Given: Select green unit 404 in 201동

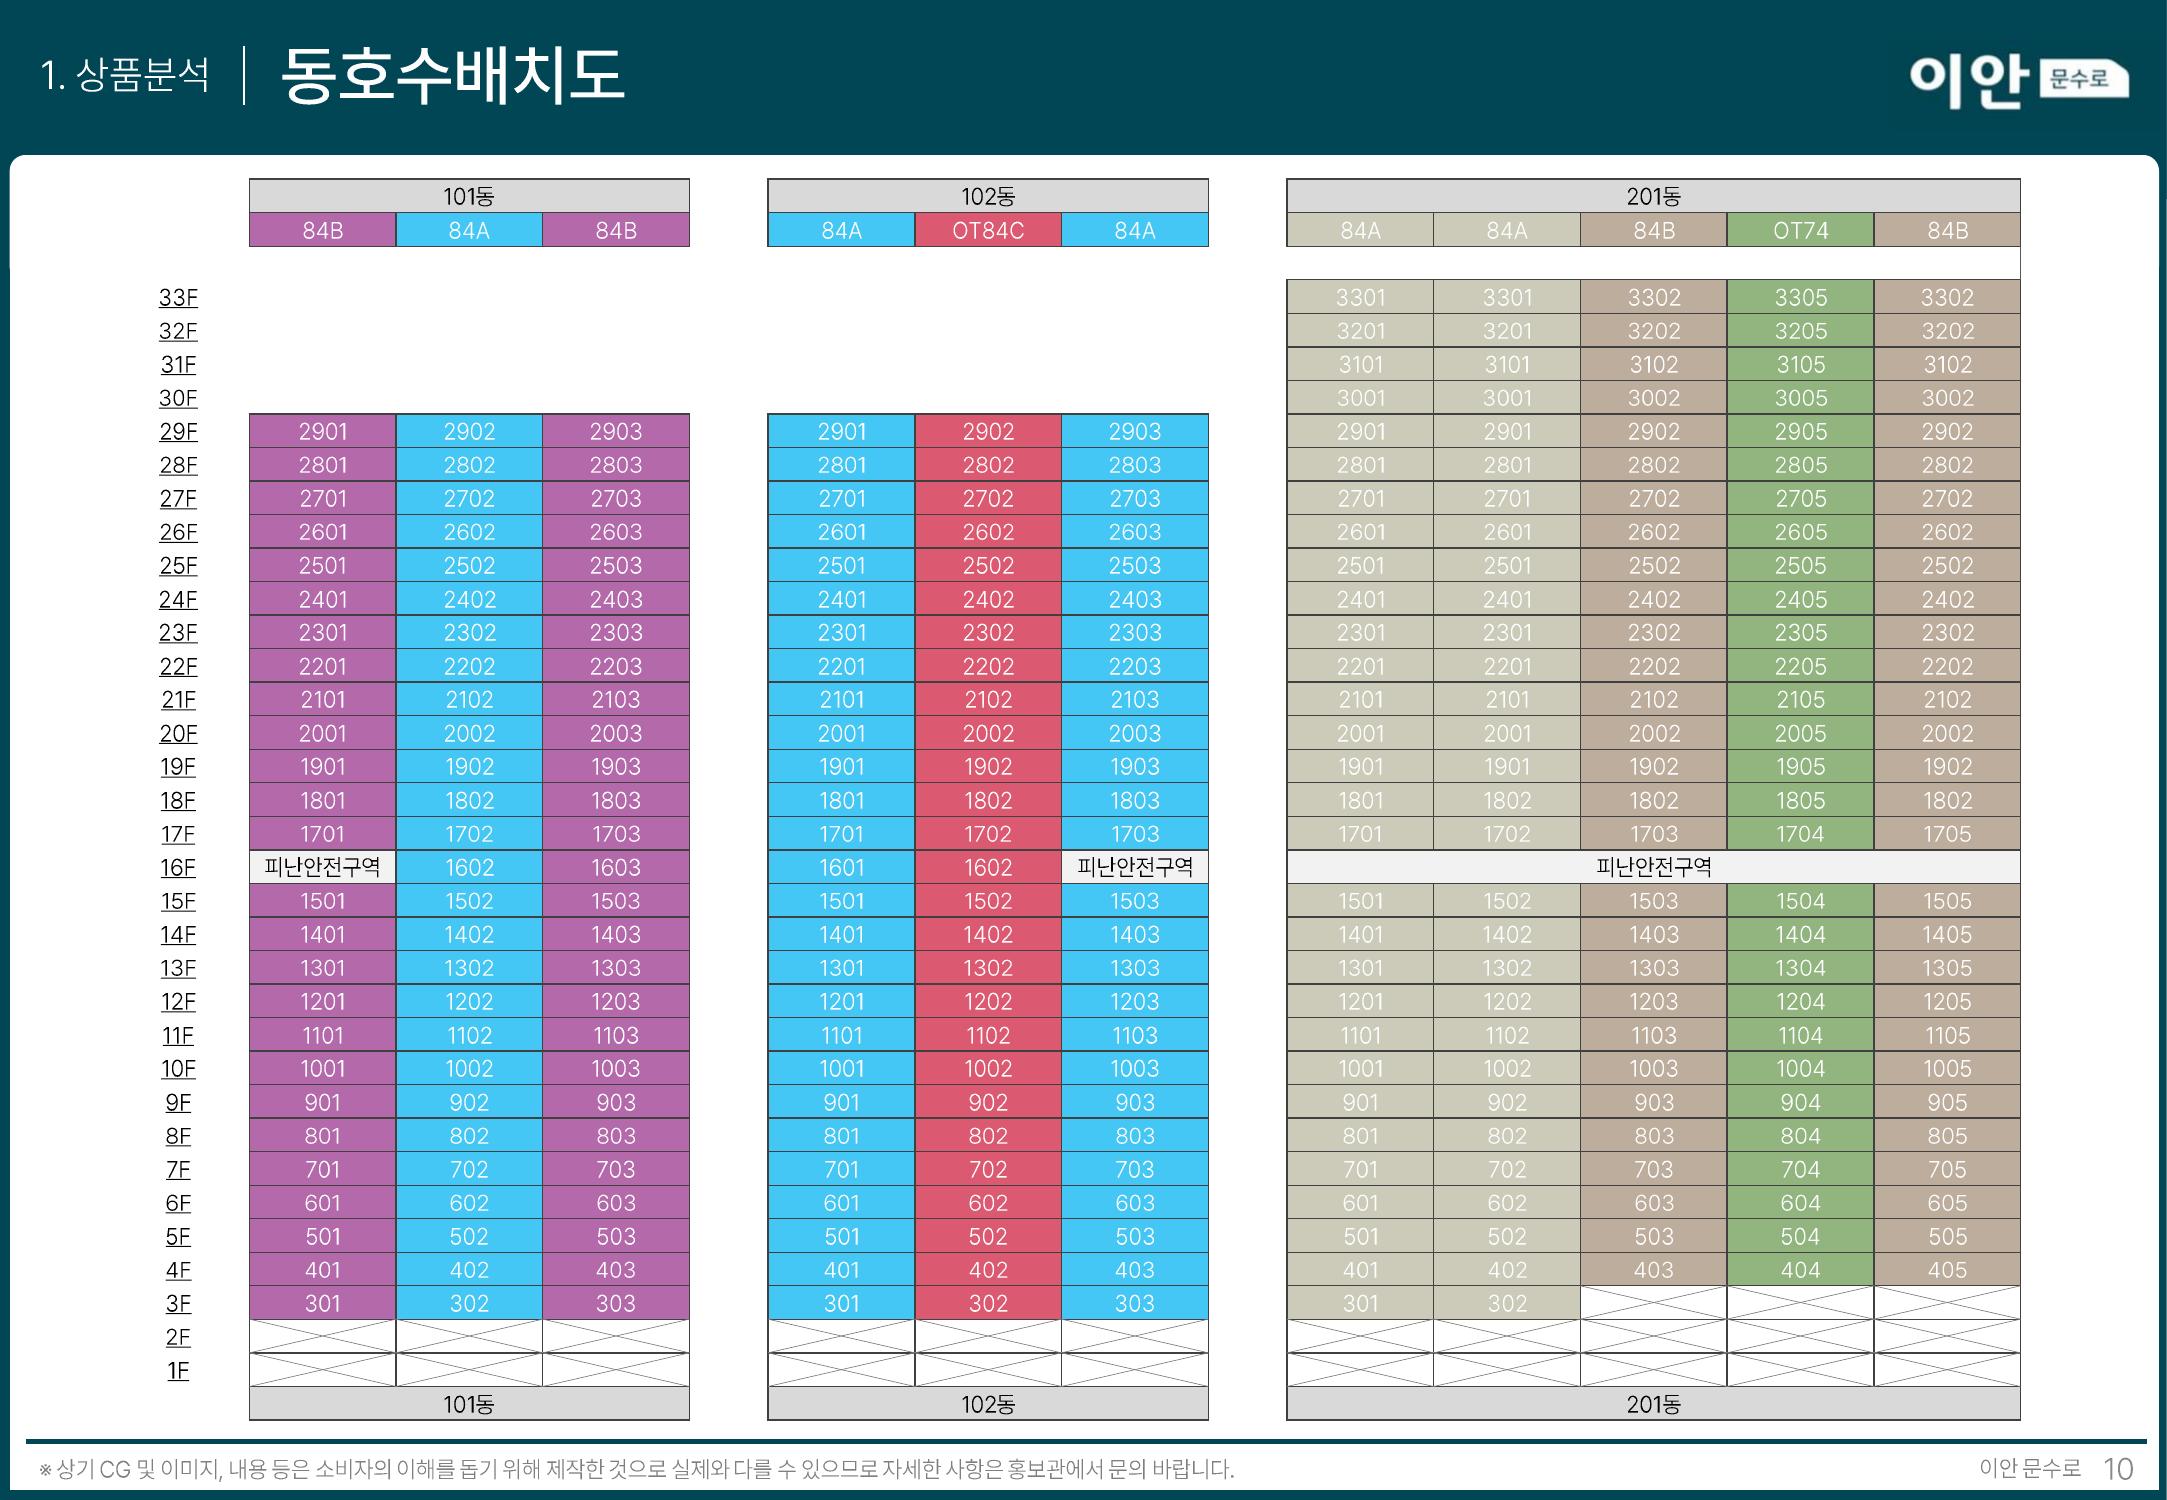Looking at the screenshot, I should pos(1800,1270).
